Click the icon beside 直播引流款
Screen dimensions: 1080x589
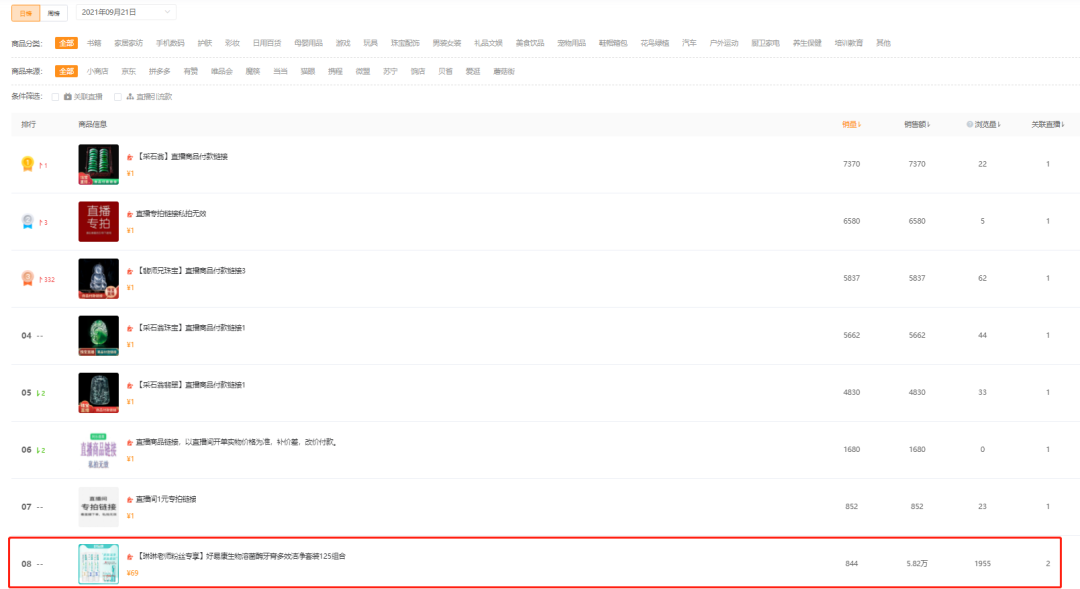[x=129, y=96]
